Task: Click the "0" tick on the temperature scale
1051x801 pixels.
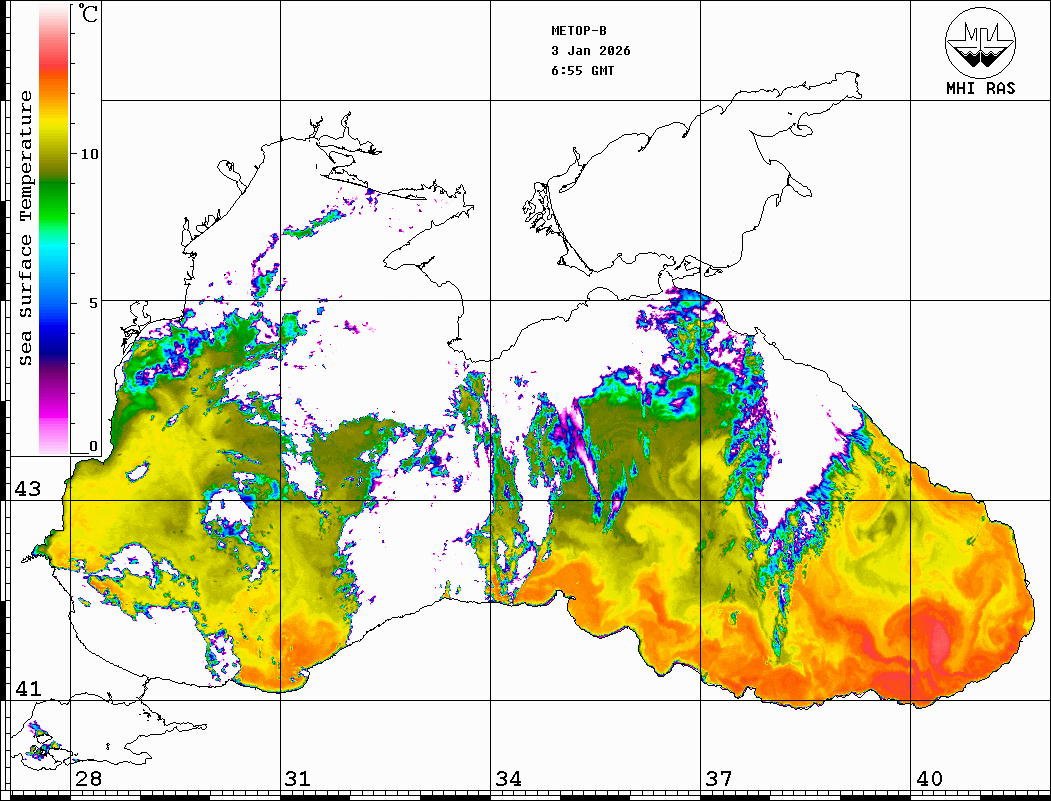Action: [93, 447]
